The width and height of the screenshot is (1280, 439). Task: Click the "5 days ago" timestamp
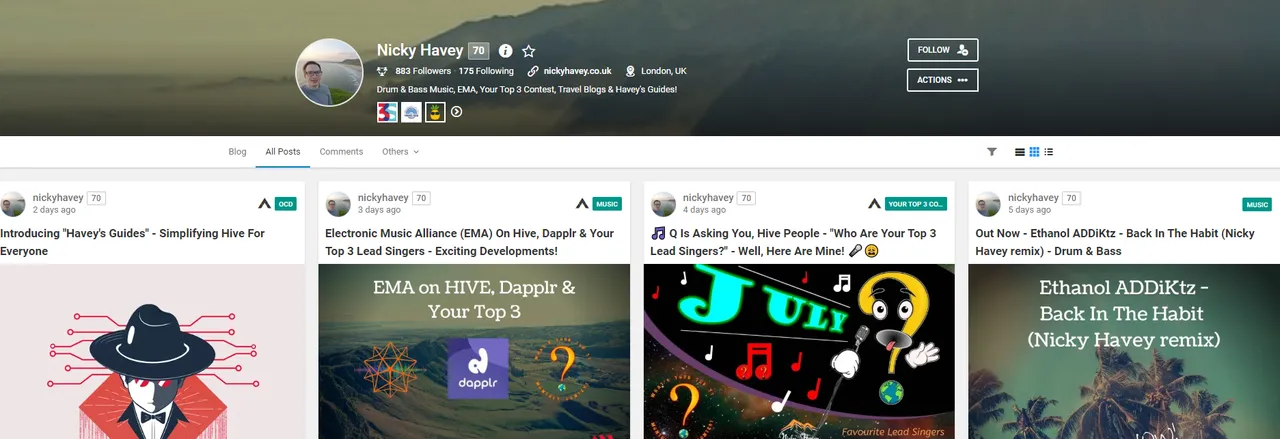pos(1029,210)
